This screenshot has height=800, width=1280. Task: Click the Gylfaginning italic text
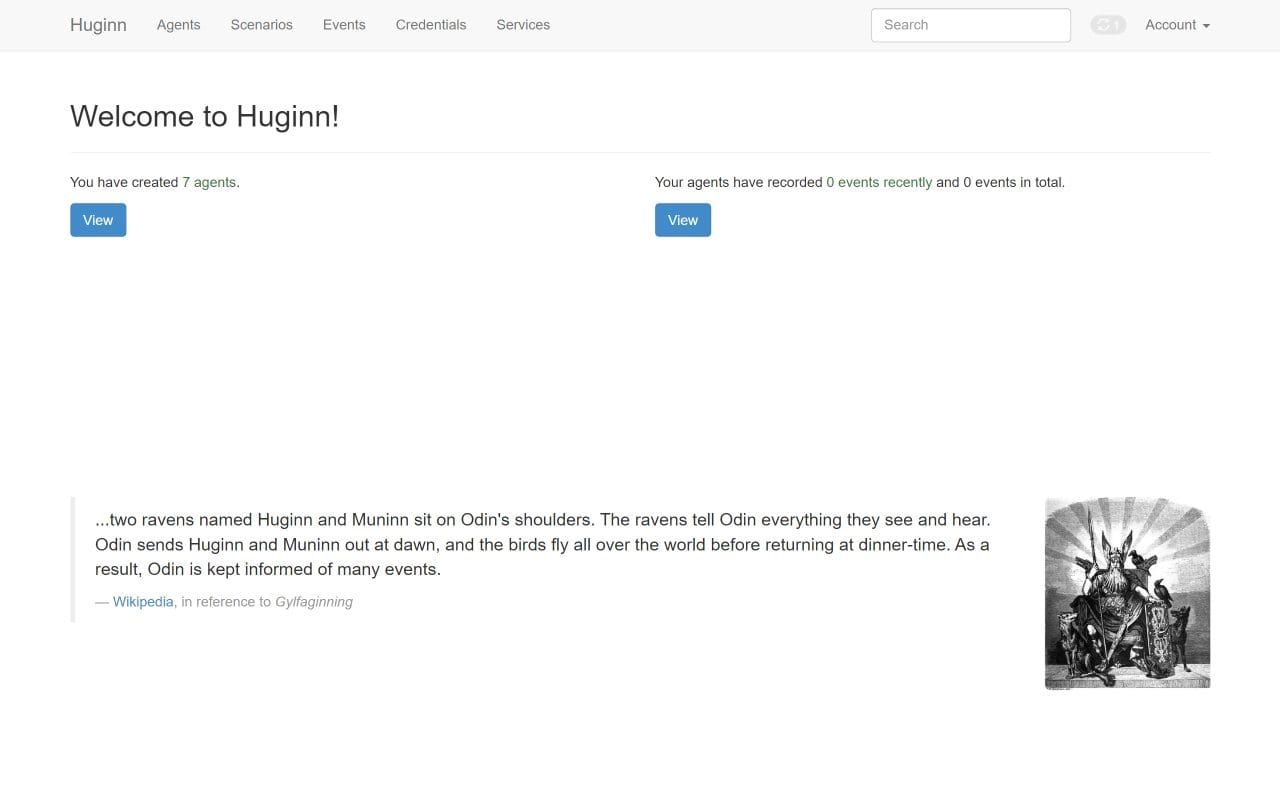[x=313, y=601]
